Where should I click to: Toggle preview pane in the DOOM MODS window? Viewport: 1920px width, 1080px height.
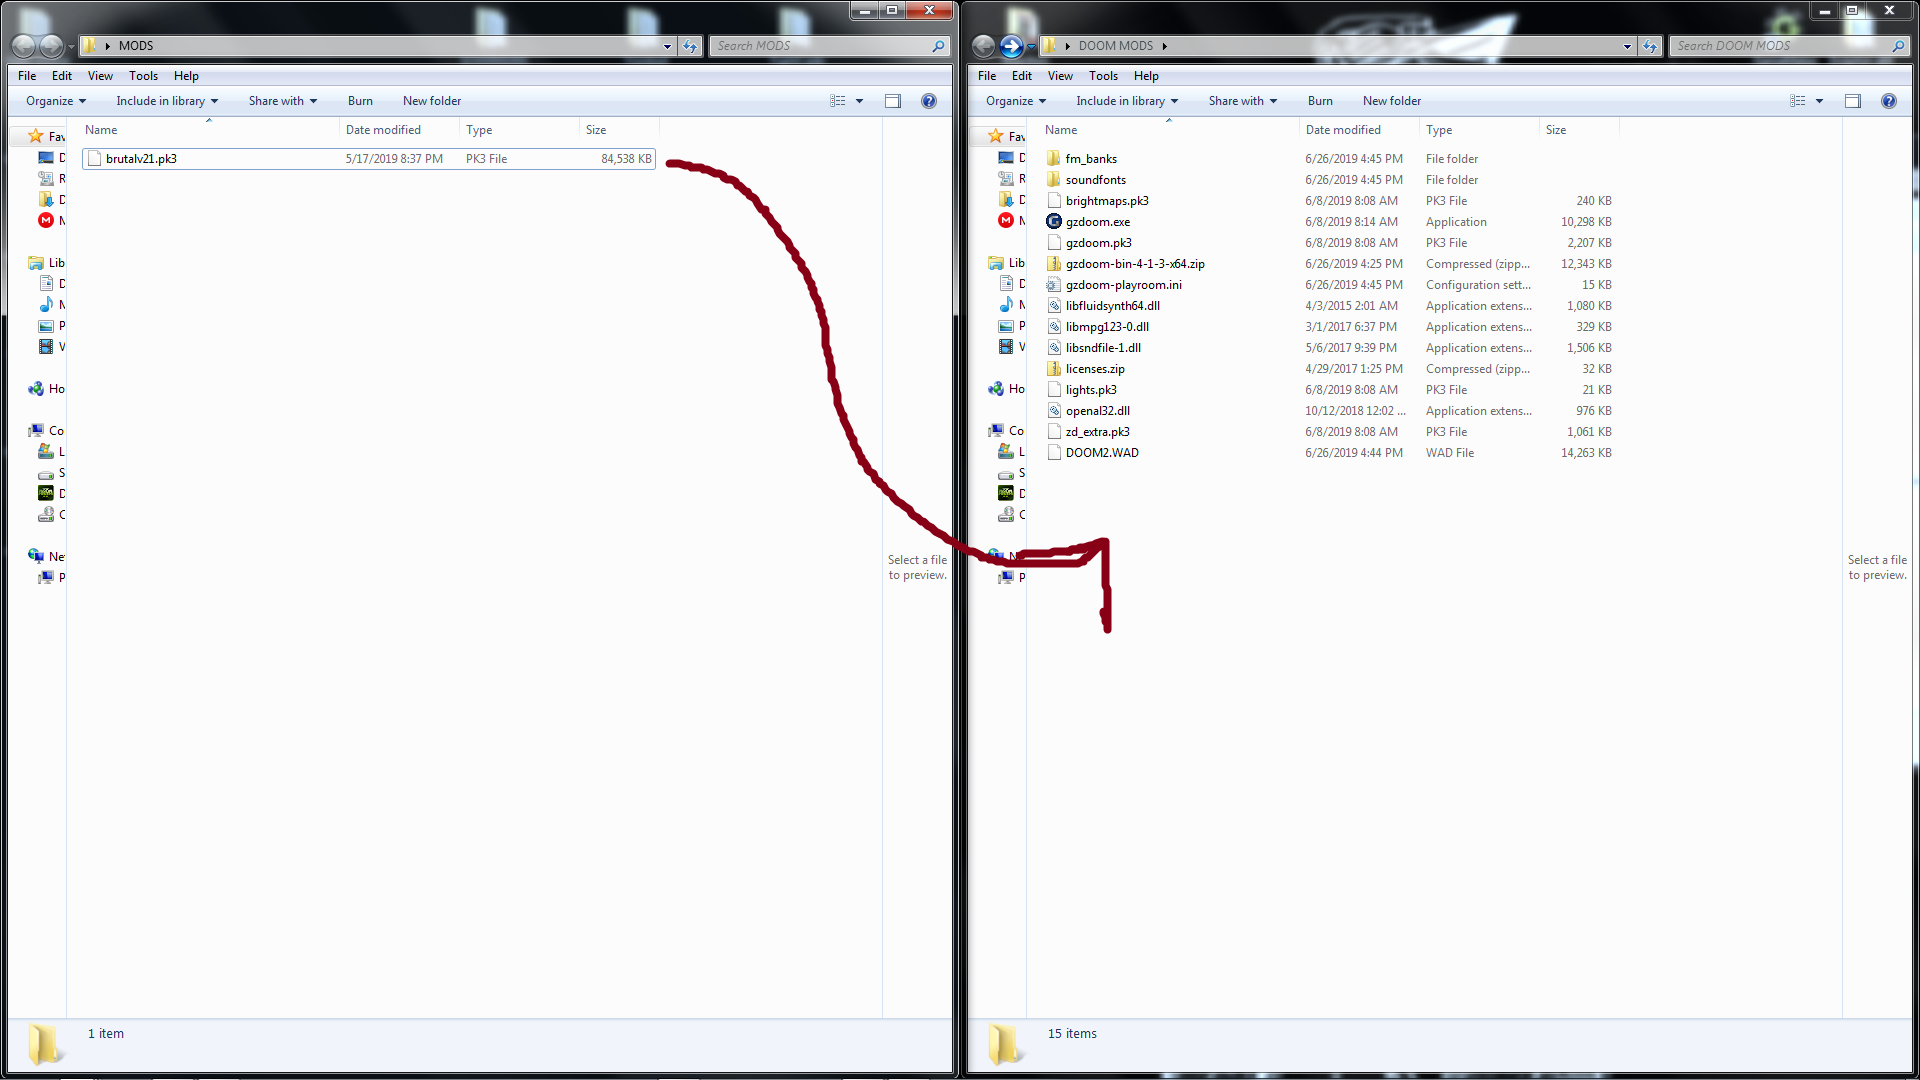pos(1852,101)
